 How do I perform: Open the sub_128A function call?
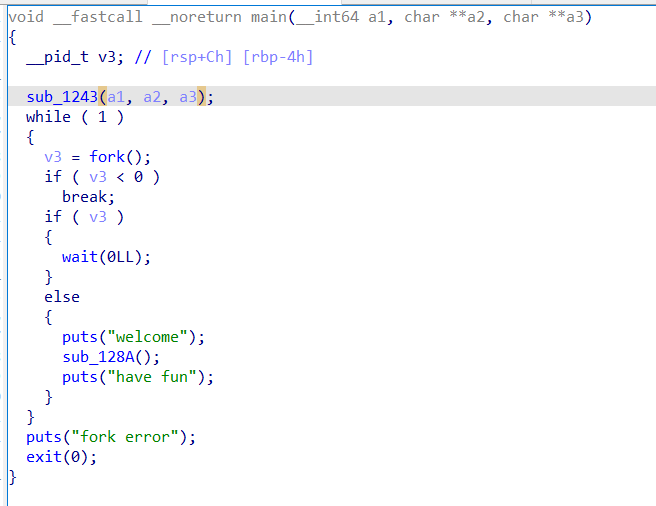[98, 357]
